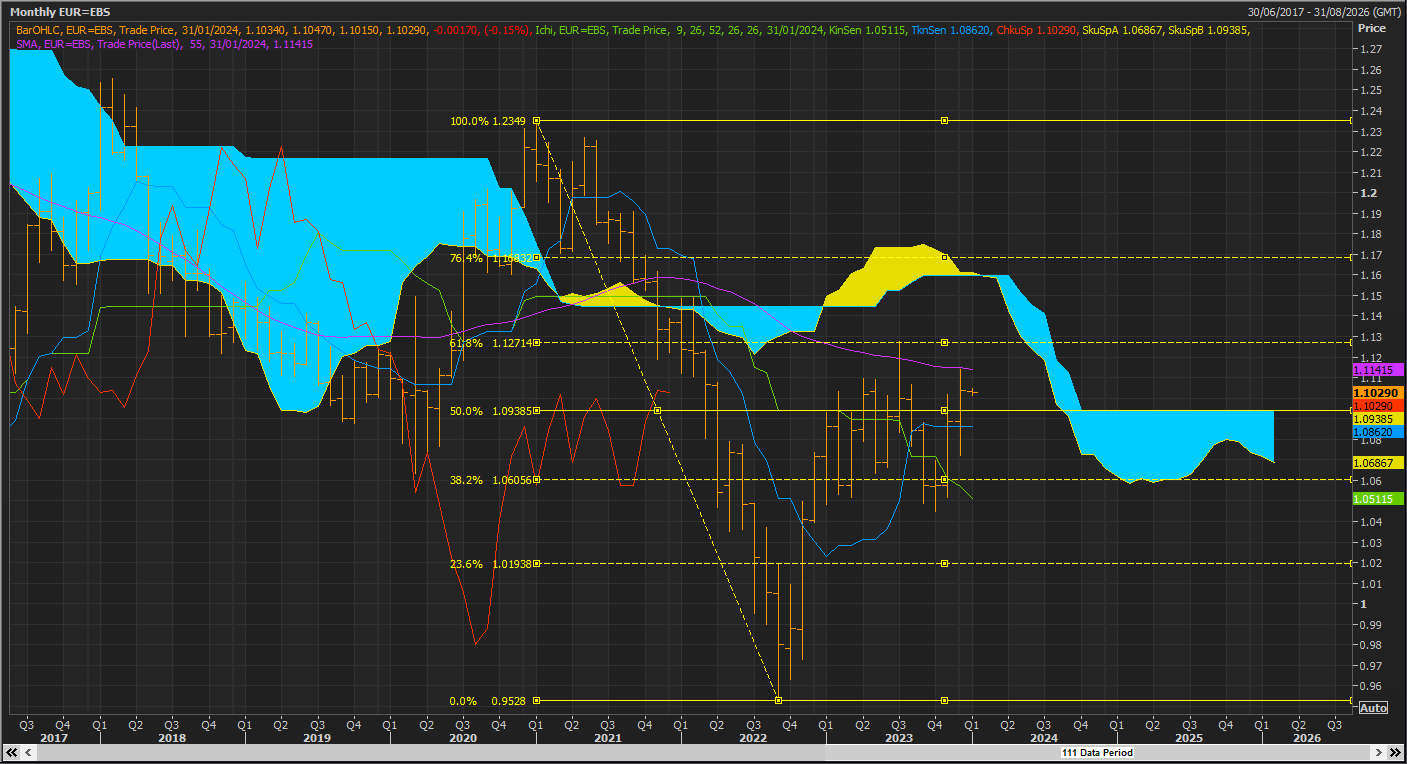Screen dimensions: 1407x764
Task: Click the SkuSpB 1.09385 legend value
Action: pyautogui.click(x=1209, y=31)
